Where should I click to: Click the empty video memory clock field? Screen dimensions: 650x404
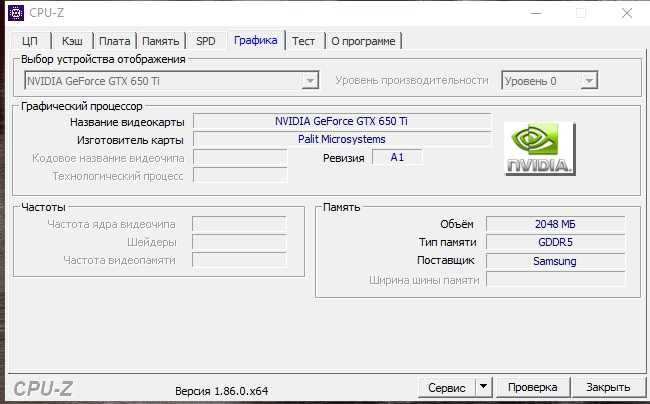[x=239, y=260]
